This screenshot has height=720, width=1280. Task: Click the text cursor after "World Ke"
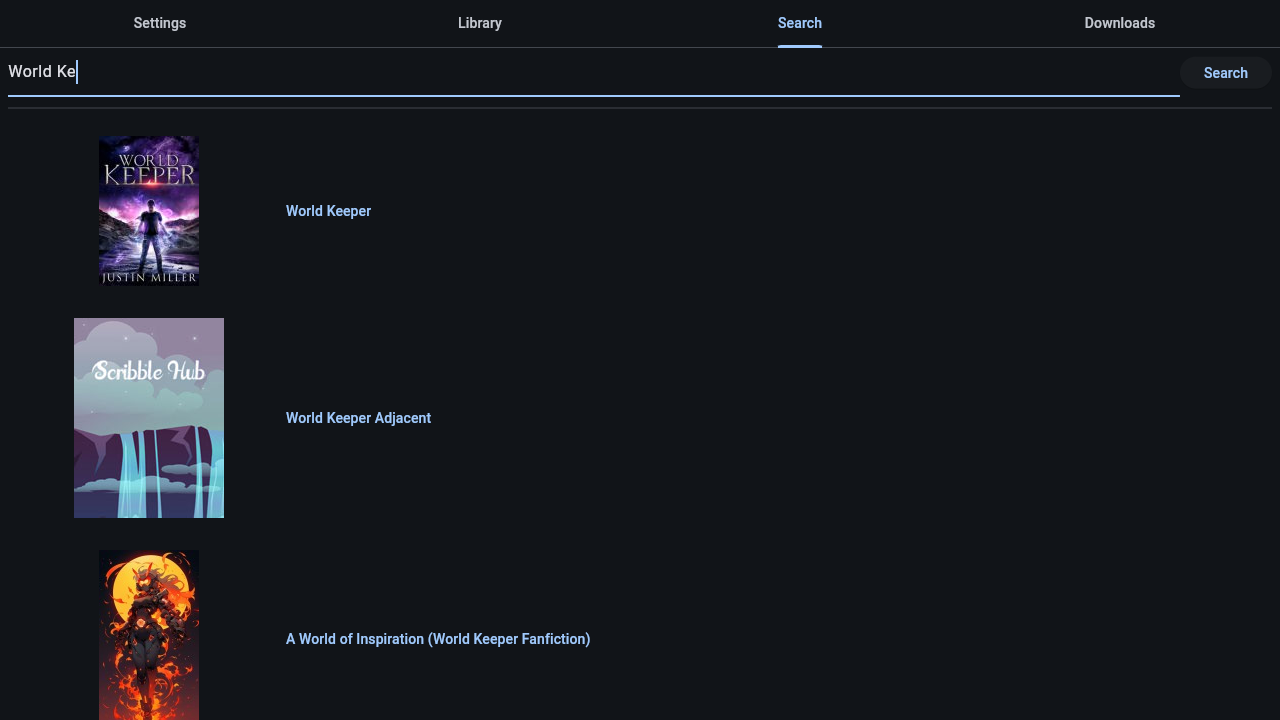click(x=77, y=72)
